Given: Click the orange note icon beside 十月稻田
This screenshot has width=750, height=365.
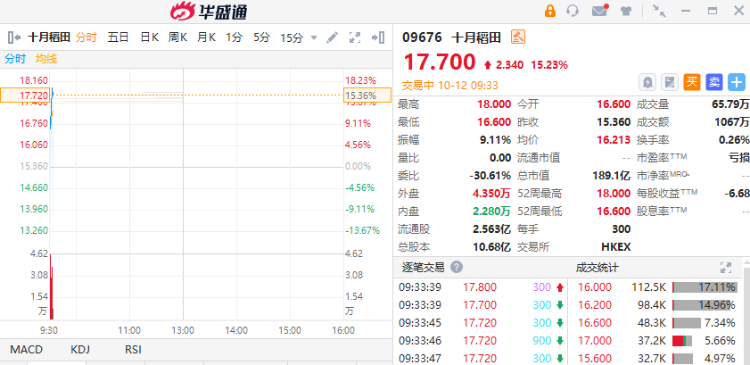Looking at the screenshot, I should pos(518,37).
